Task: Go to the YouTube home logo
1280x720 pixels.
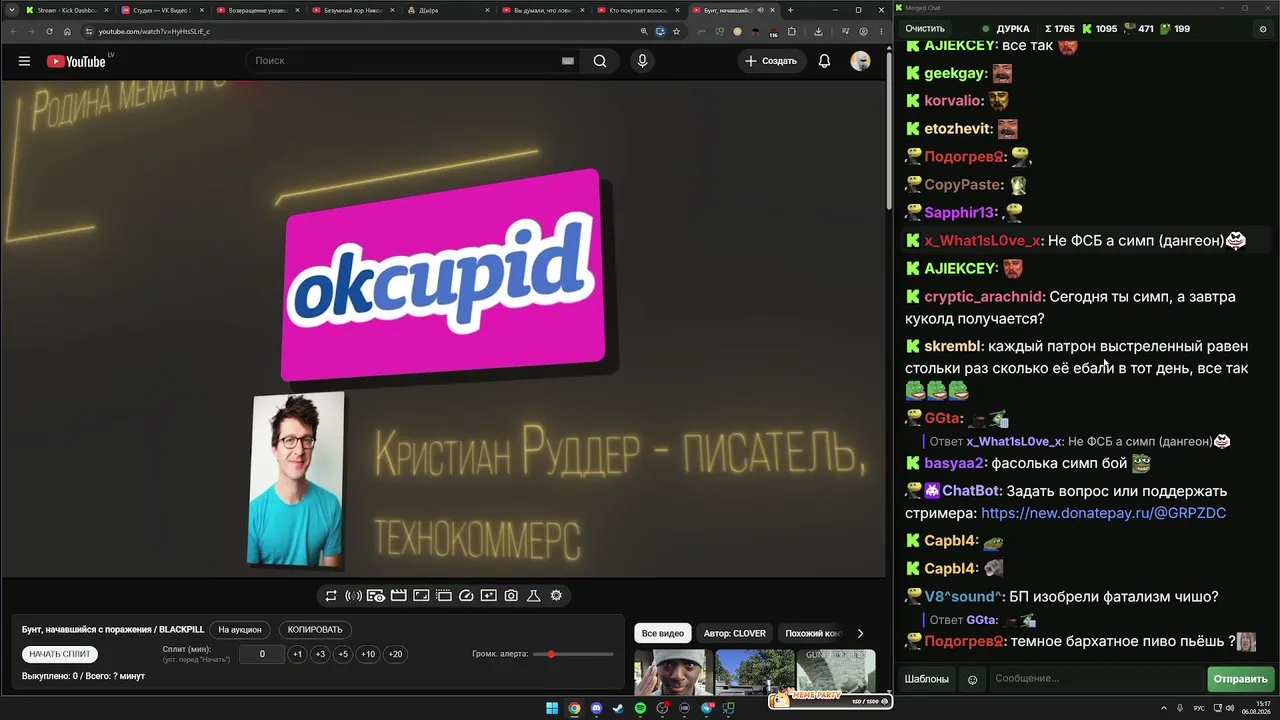Action: click(x=77, y=61)
